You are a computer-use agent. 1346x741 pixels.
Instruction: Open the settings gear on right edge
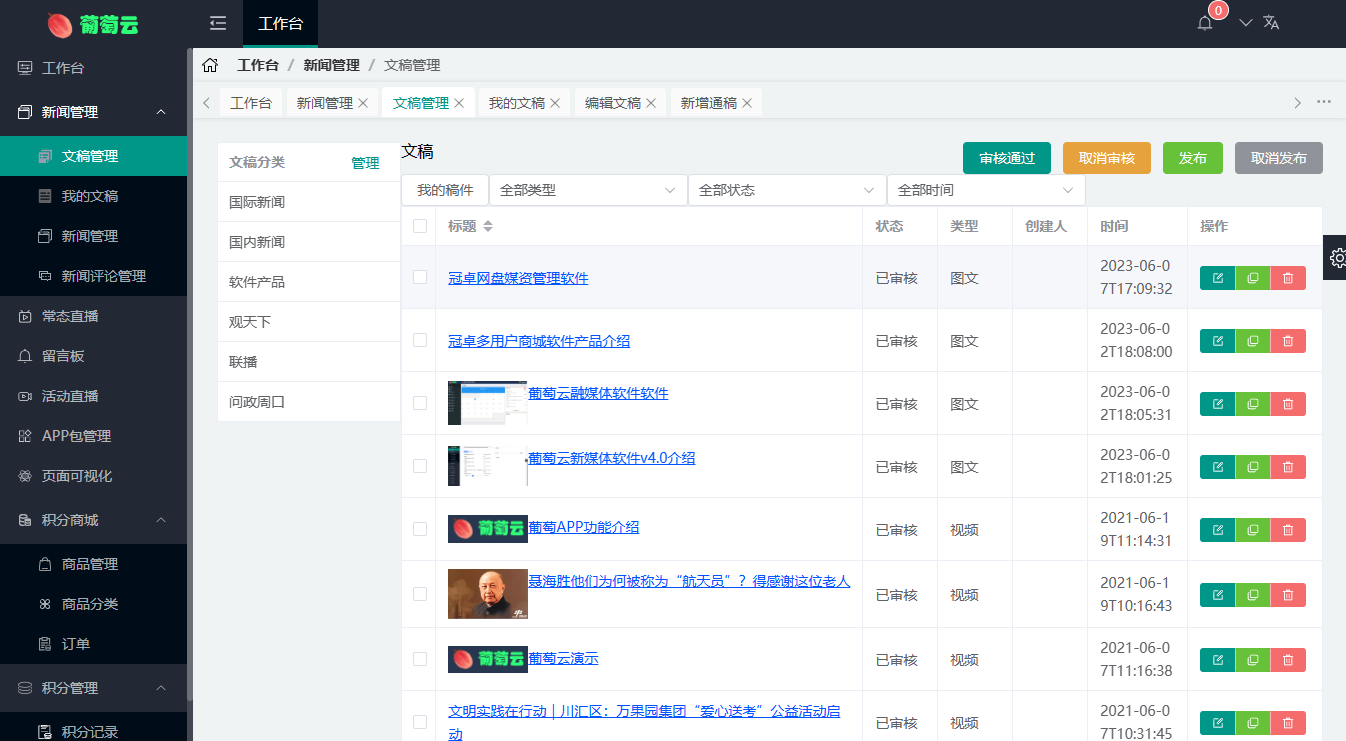[x=1337, y=258]
